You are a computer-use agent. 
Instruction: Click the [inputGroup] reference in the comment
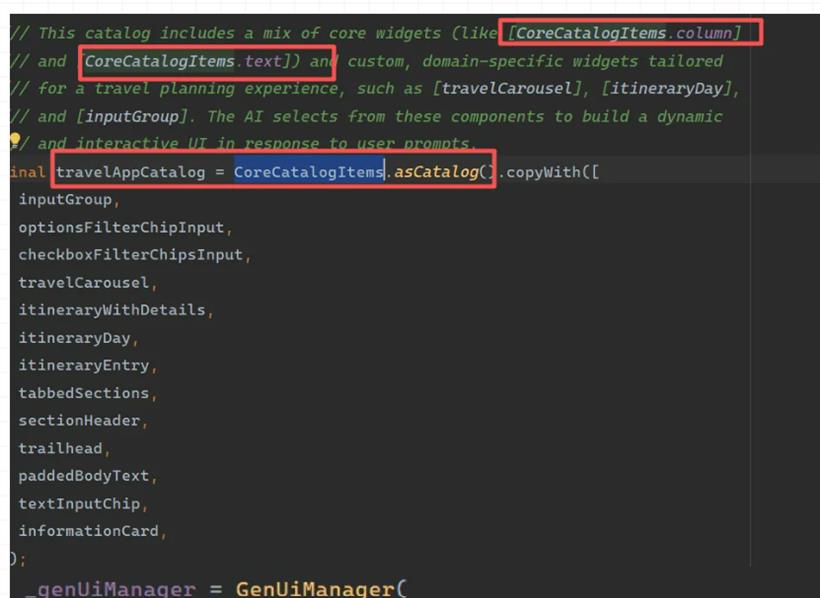coord(131,116)
